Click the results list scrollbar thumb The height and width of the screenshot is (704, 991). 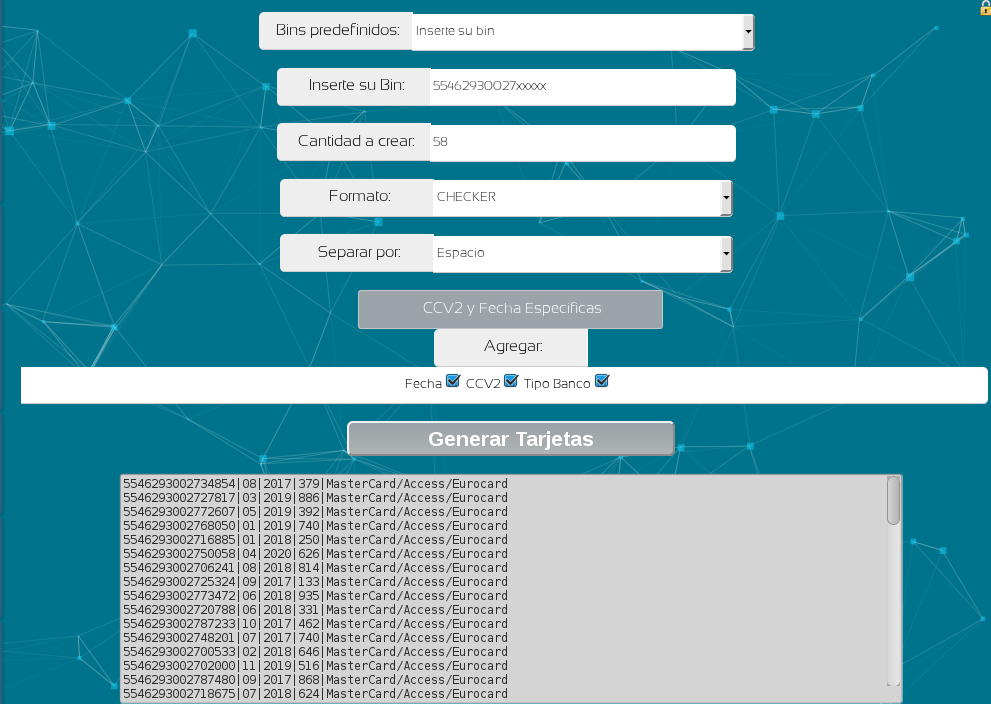pos(893,501)
